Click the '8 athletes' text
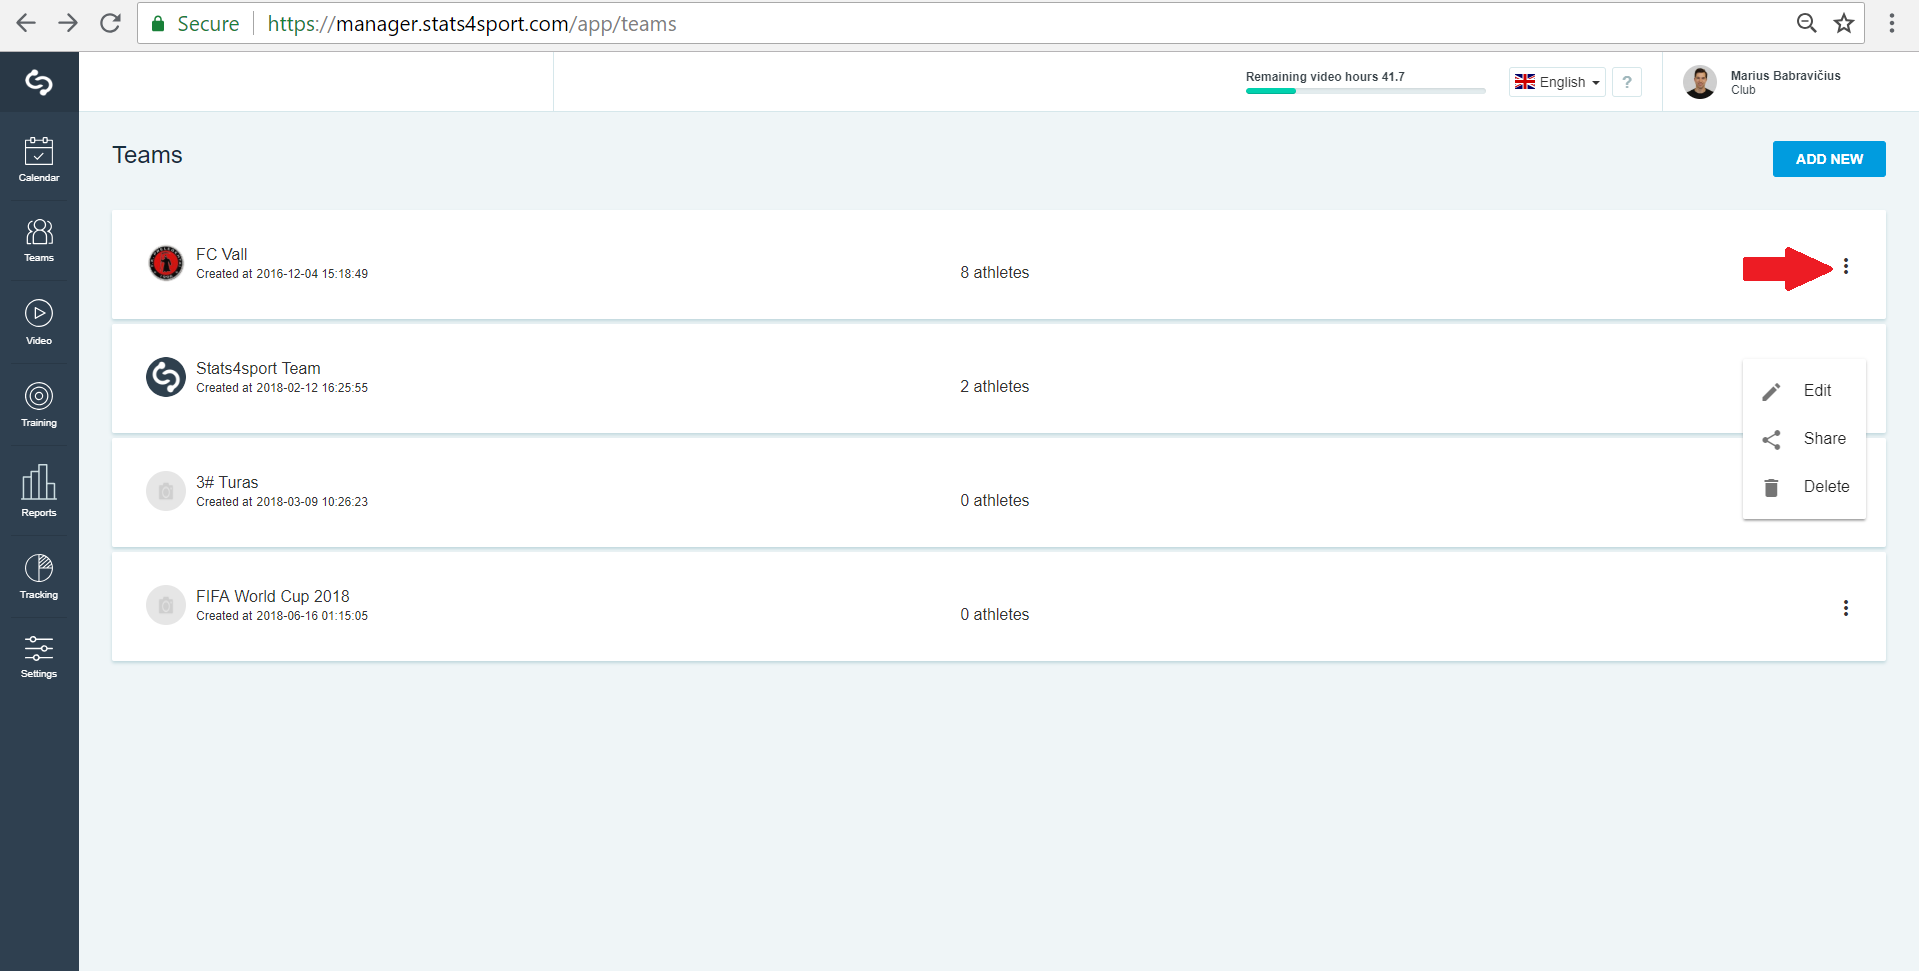Image resolution: width=1919 pixels, height=971 pixels. [x=995, y=272]
